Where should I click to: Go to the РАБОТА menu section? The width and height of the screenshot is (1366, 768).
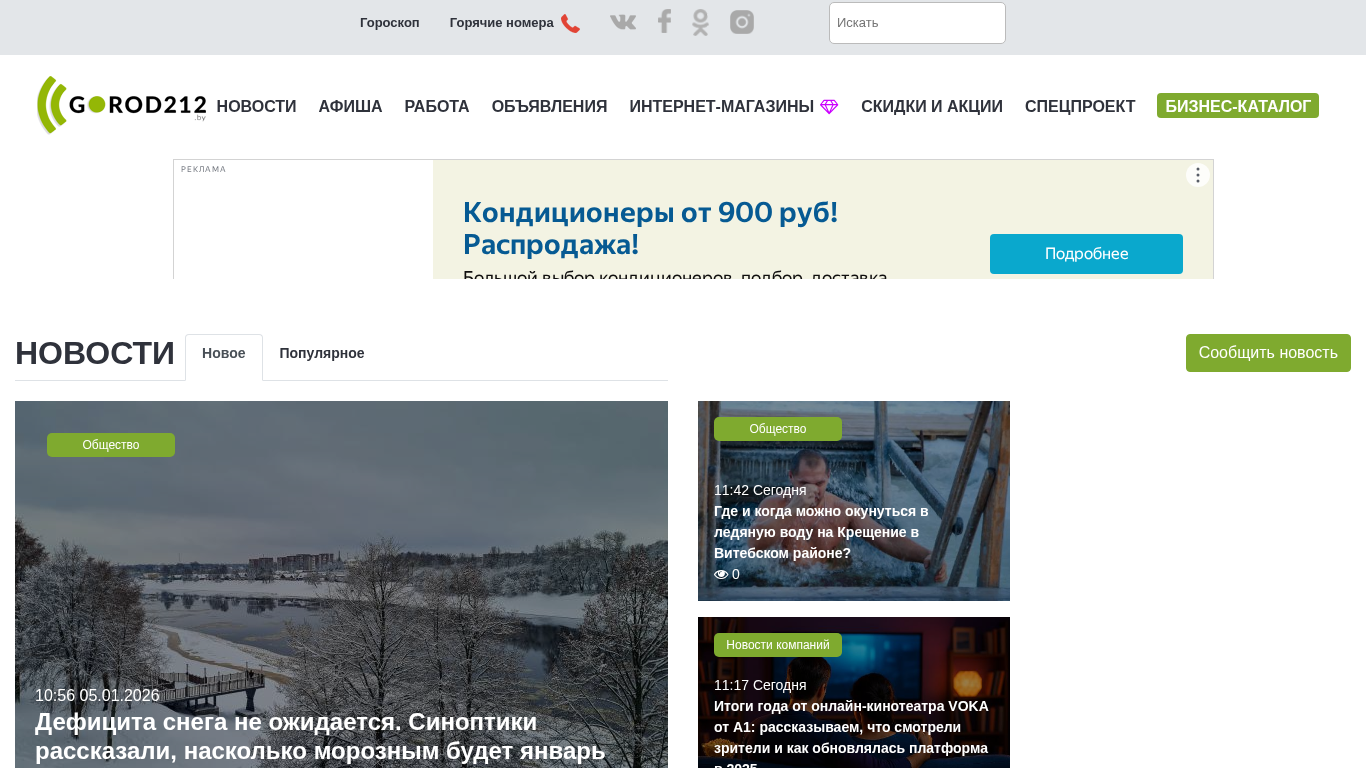coord(437,107)
